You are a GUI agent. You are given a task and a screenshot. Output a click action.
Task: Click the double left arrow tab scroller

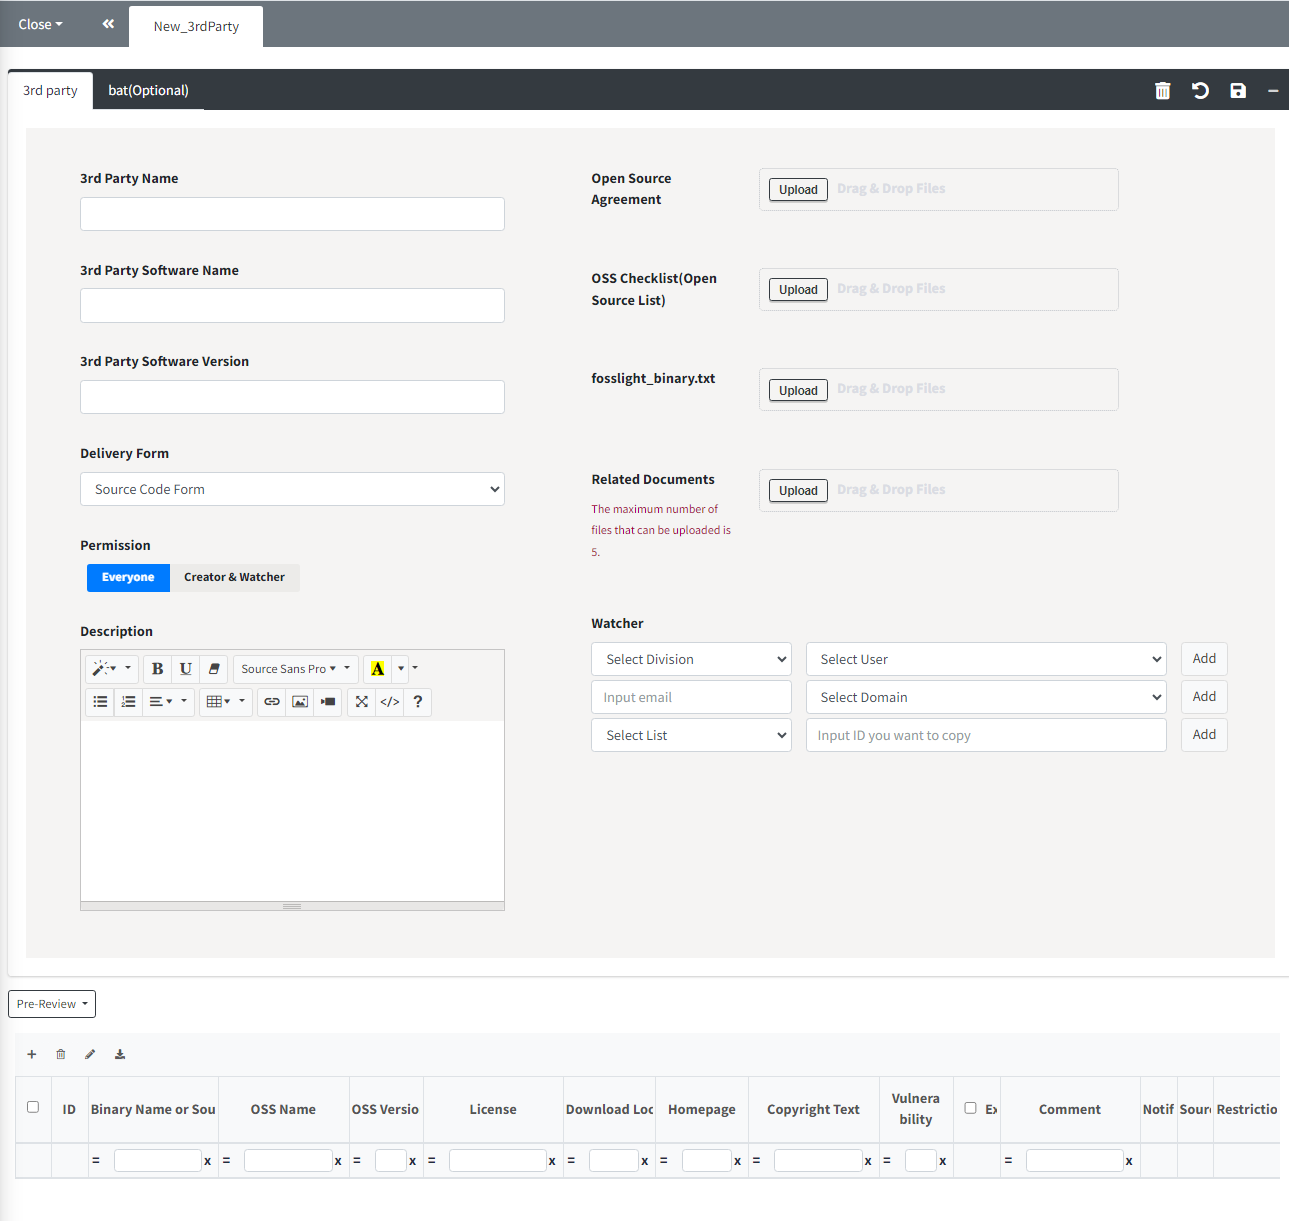point(108,24)
